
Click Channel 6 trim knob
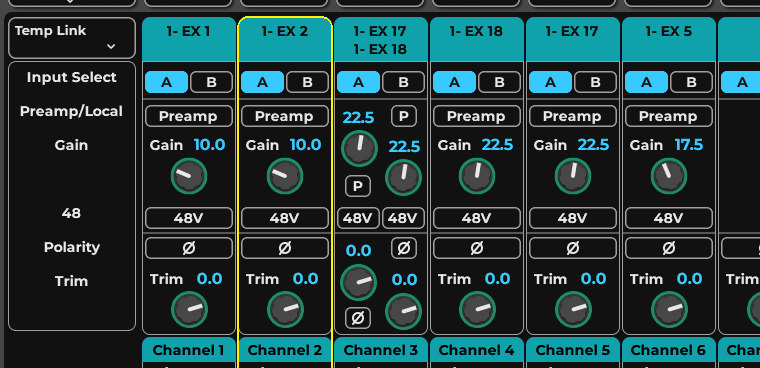669,309
